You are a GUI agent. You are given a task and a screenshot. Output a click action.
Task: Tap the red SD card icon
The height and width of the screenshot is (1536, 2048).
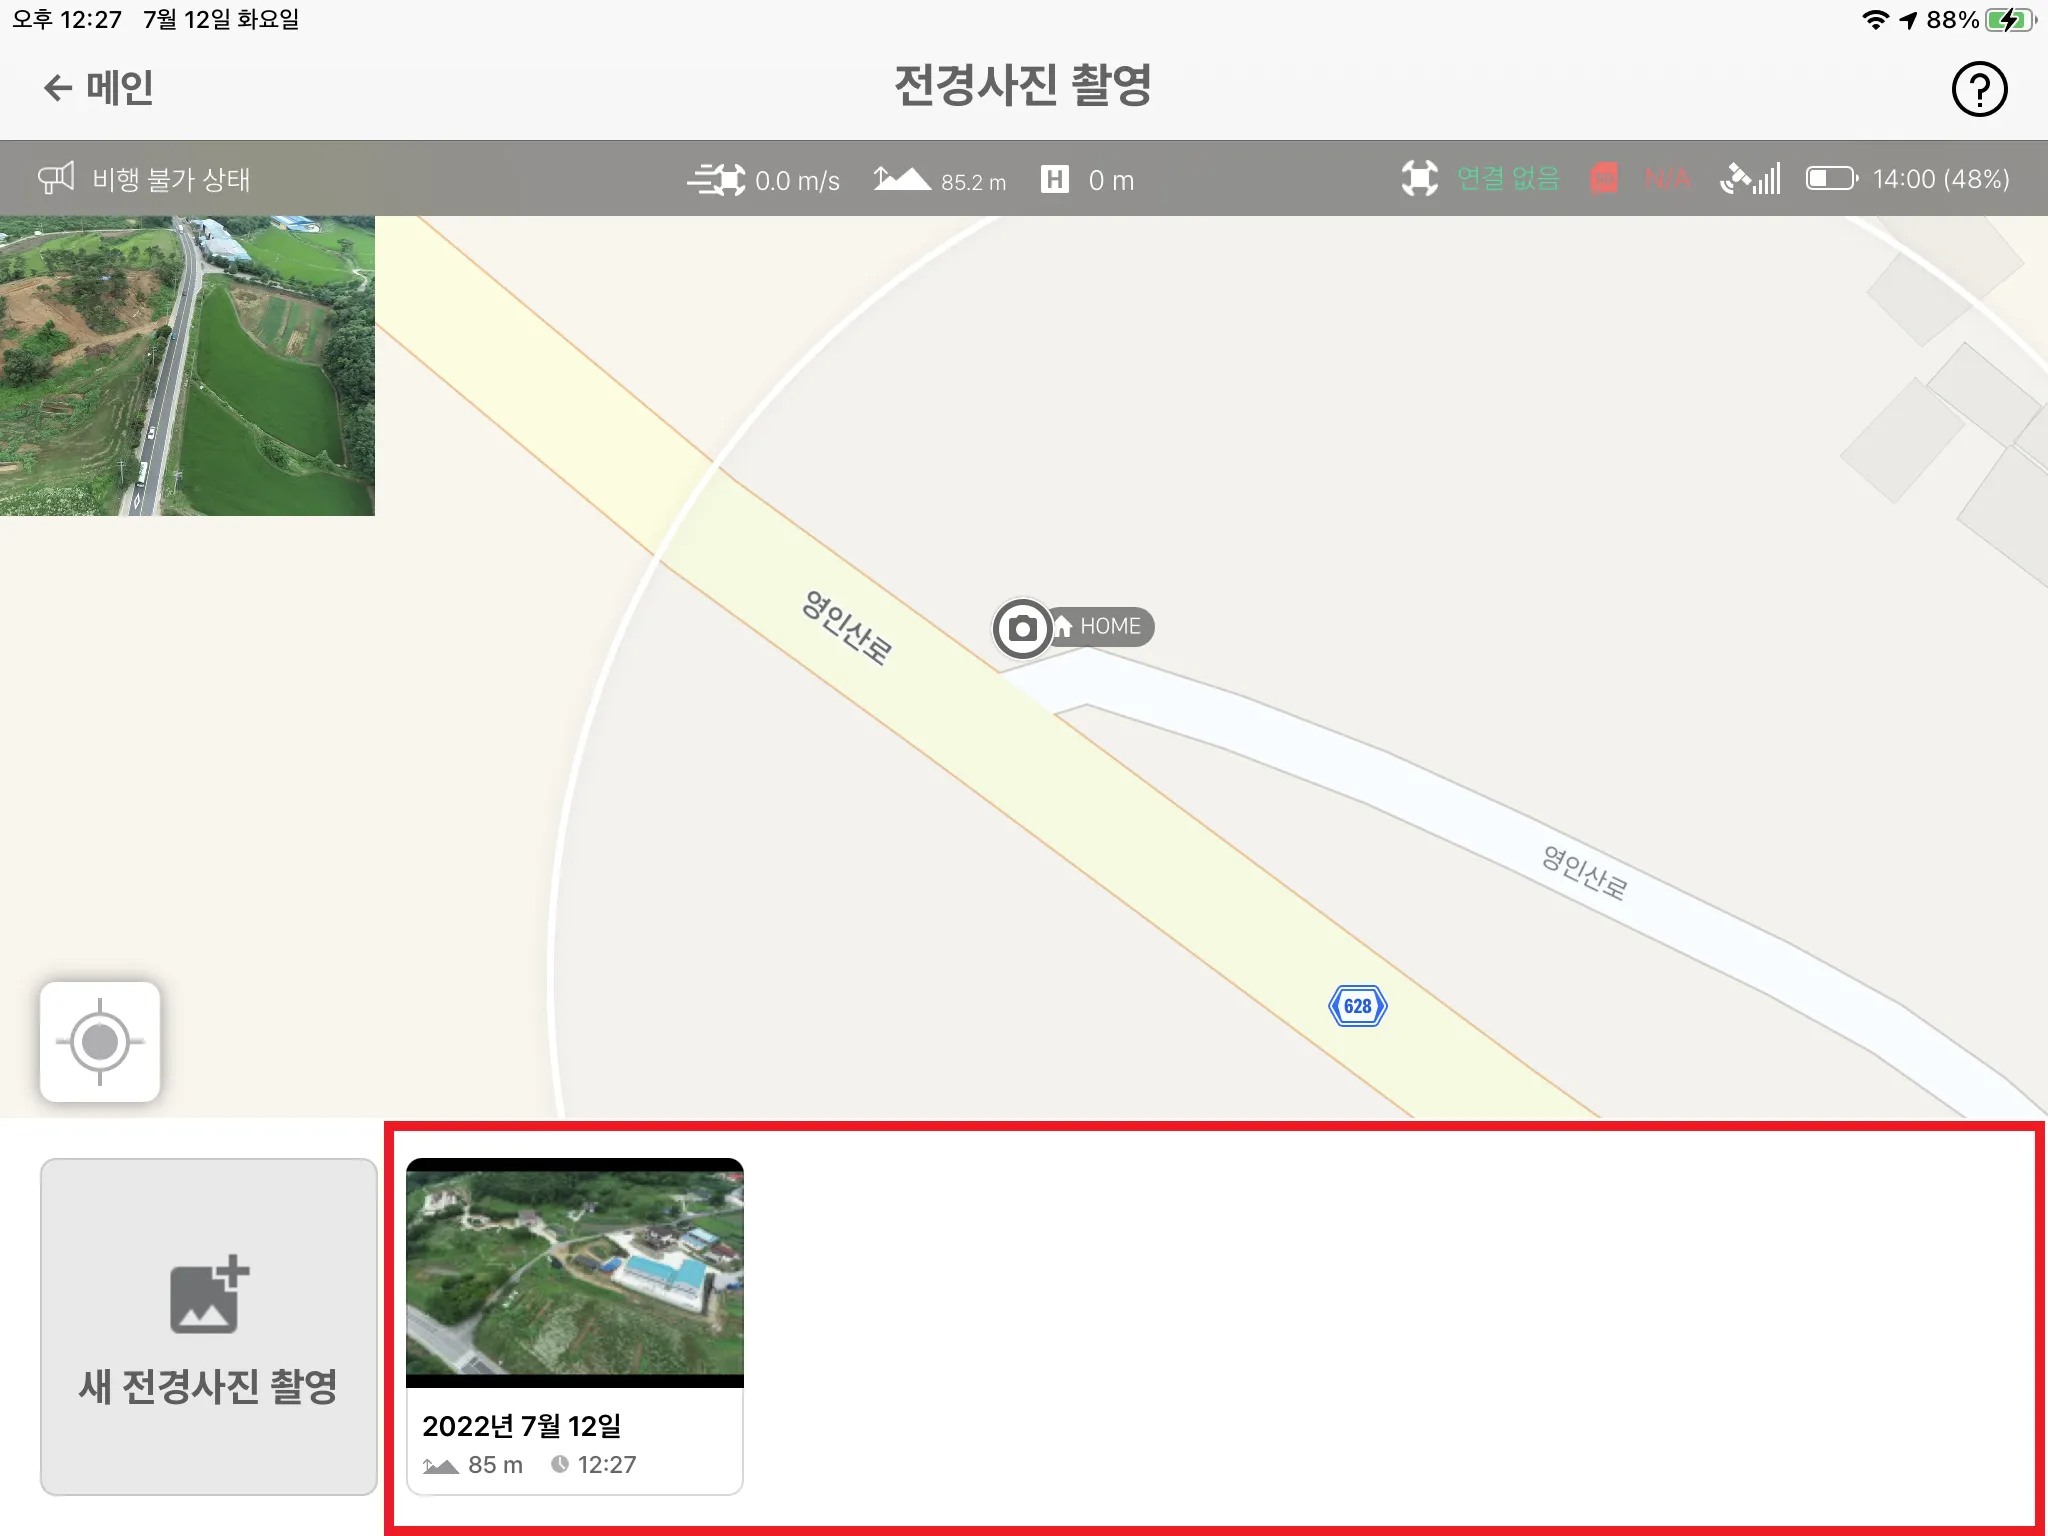(x=1604, y=178)
